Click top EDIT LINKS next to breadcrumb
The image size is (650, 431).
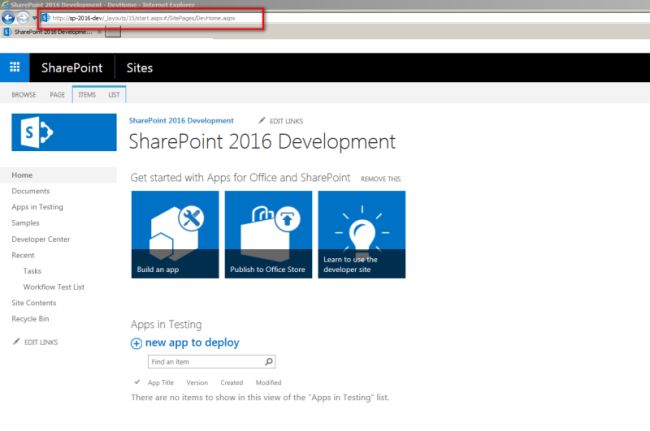(286, 121)
